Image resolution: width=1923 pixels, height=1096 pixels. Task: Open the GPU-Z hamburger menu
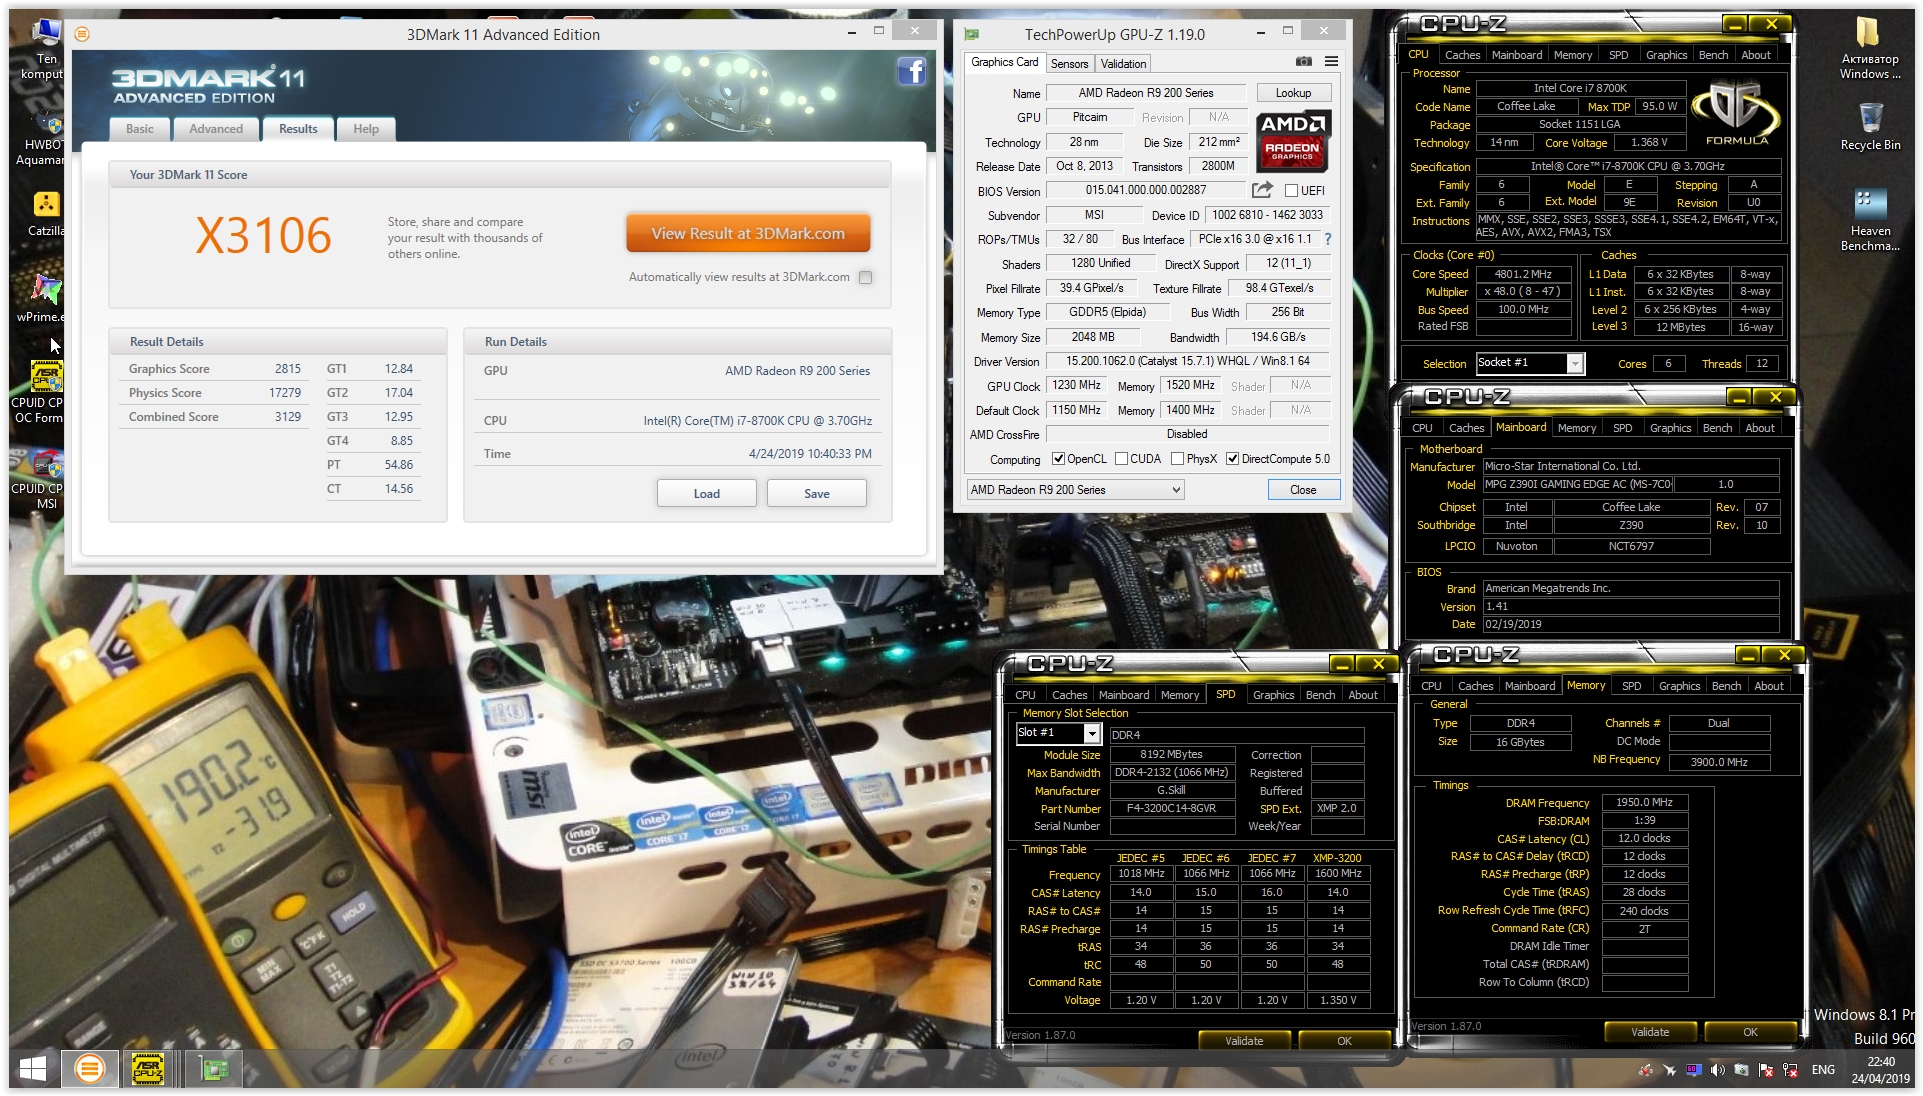tap(1331, 62)
